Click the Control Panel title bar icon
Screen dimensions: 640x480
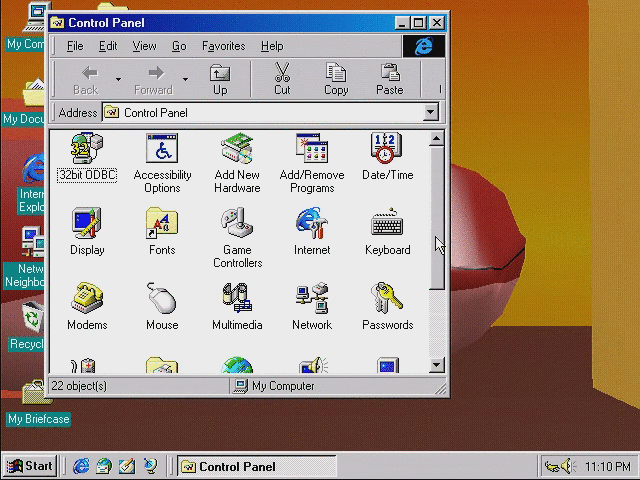click(x=57, y=23)
